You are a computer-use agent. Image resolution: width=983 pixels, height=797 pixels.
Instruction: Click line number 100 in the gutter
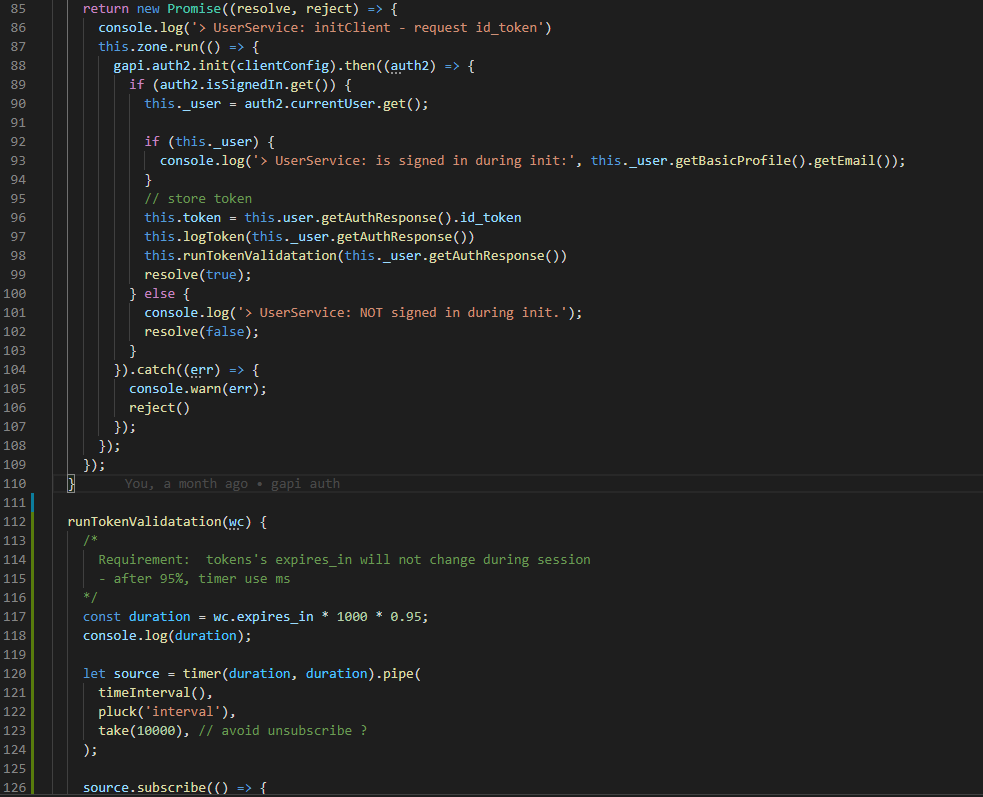(x=14, y=293)
